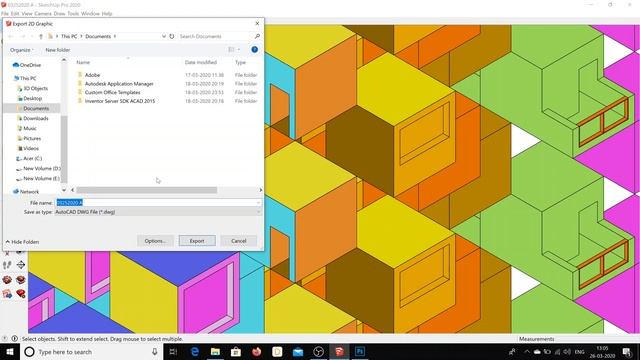640x360 pixels.
Task: Click the Options... button
Action: click(x=156, y=241)
